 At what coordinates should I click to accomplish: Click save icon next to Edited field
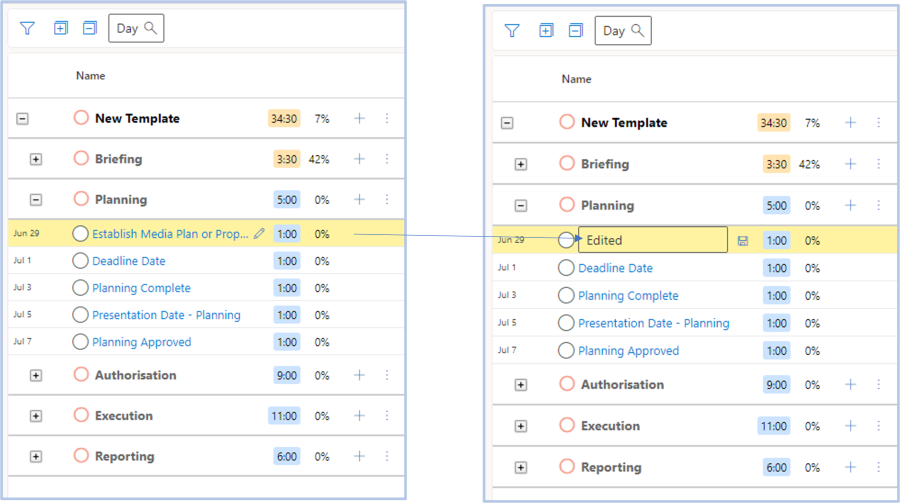743,241
